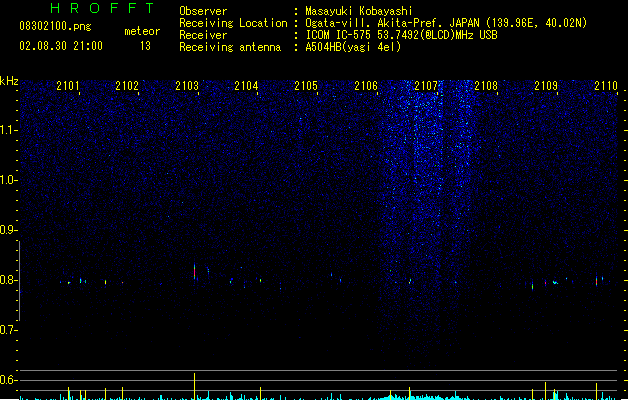Screen dimensions: 629x400
Task: Click the kHz axis unit label
Action: 9,81
